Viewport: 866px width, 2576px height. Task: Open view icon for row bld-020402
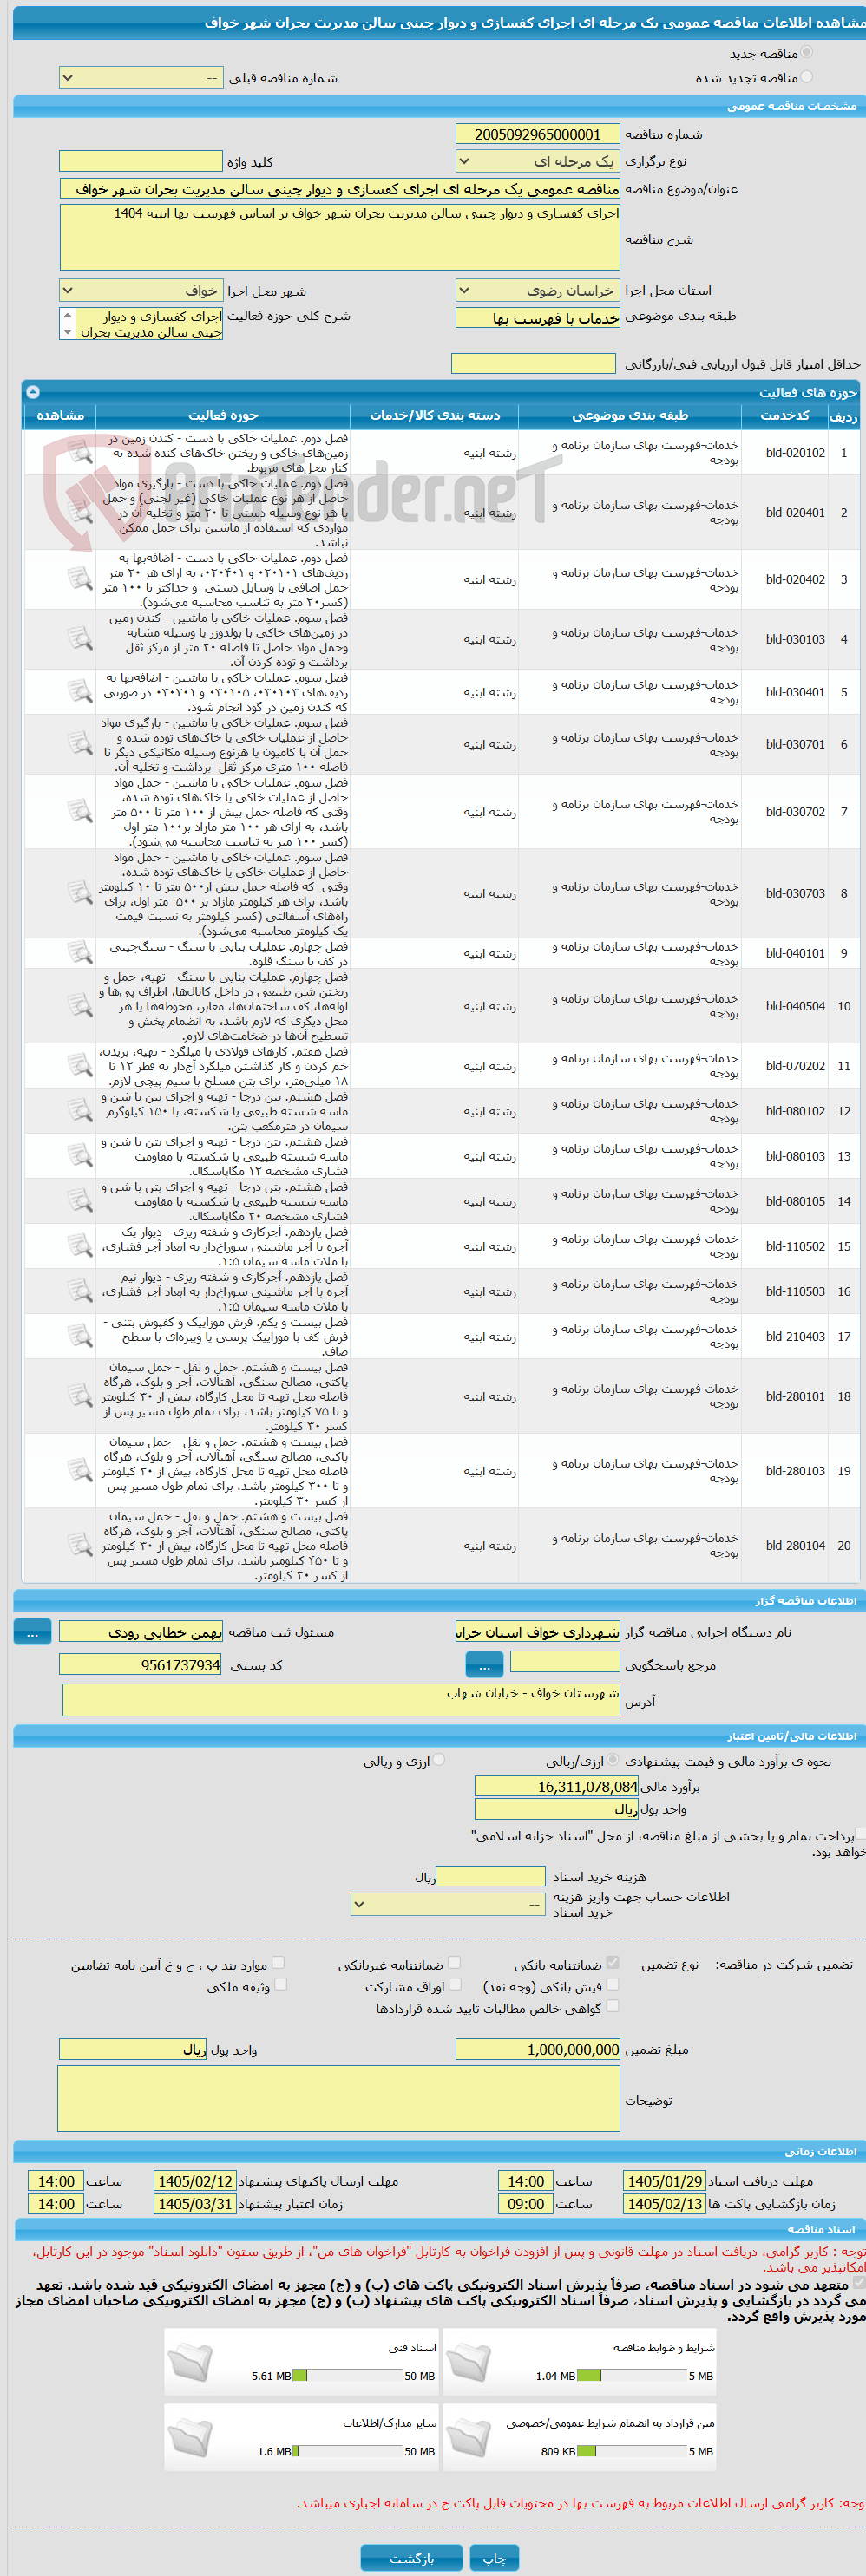pyautogui.click(x=80, y=580)
